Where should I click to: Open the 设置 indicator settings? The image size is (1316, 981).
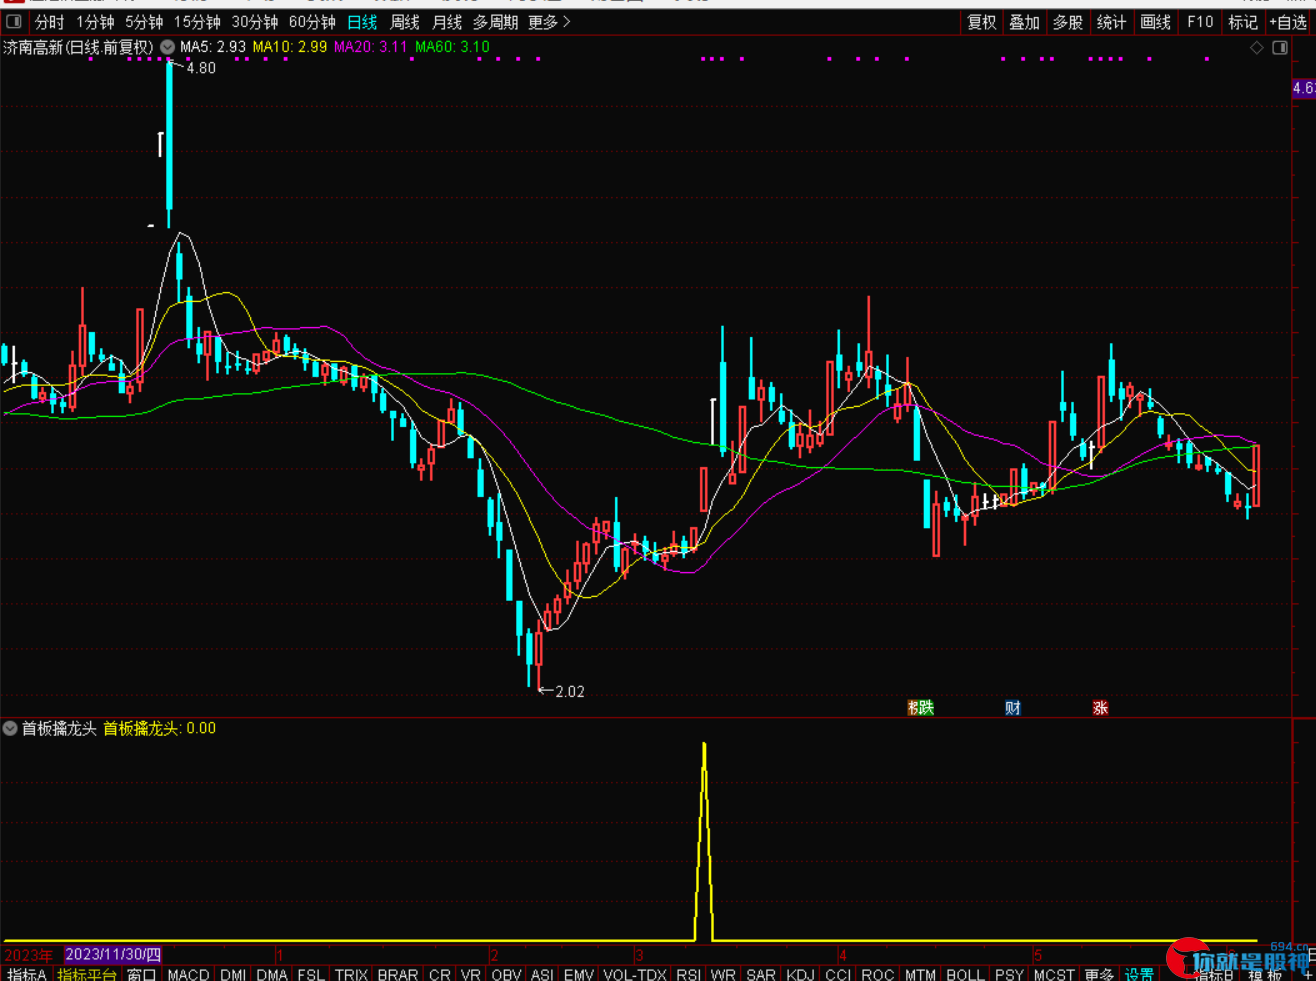(1139, 974)
